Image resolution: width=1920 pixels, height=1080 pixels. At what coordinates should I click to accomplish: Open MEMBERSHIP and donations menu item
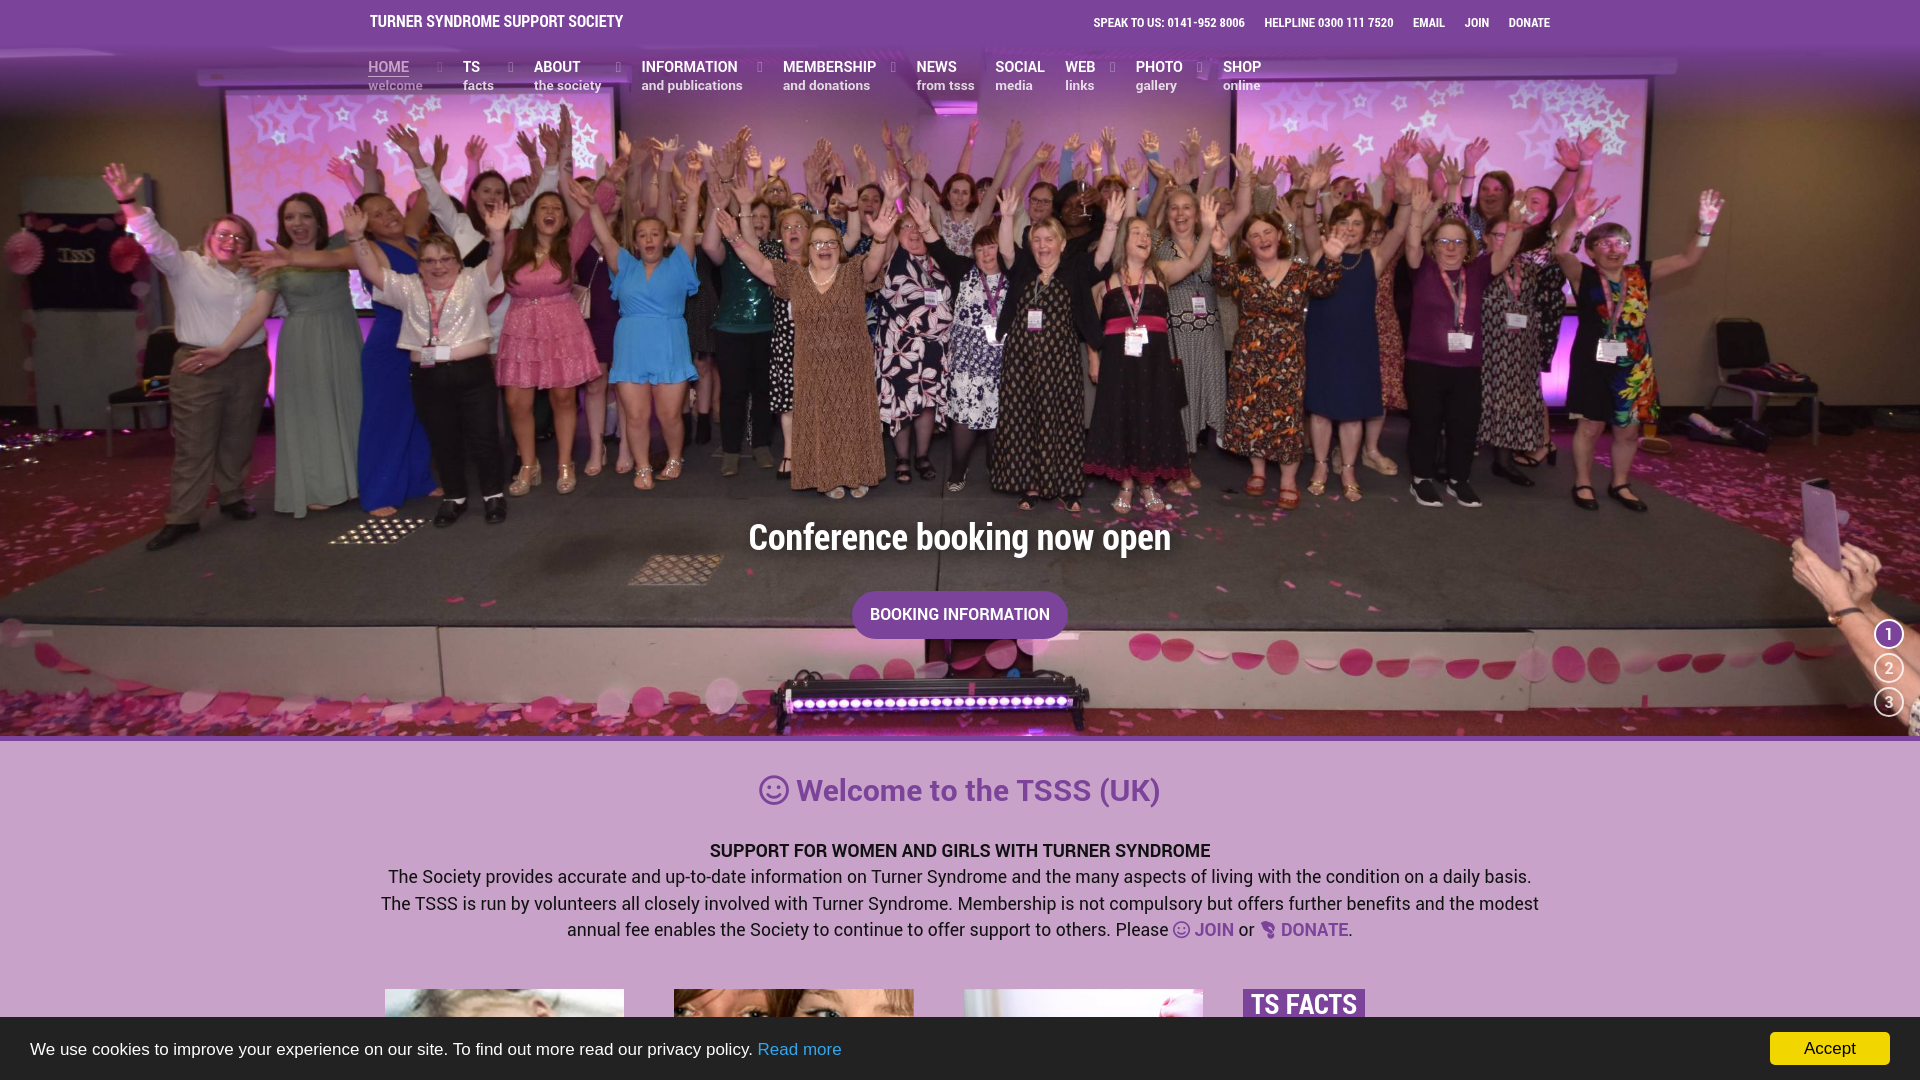(x=829, y=76)
